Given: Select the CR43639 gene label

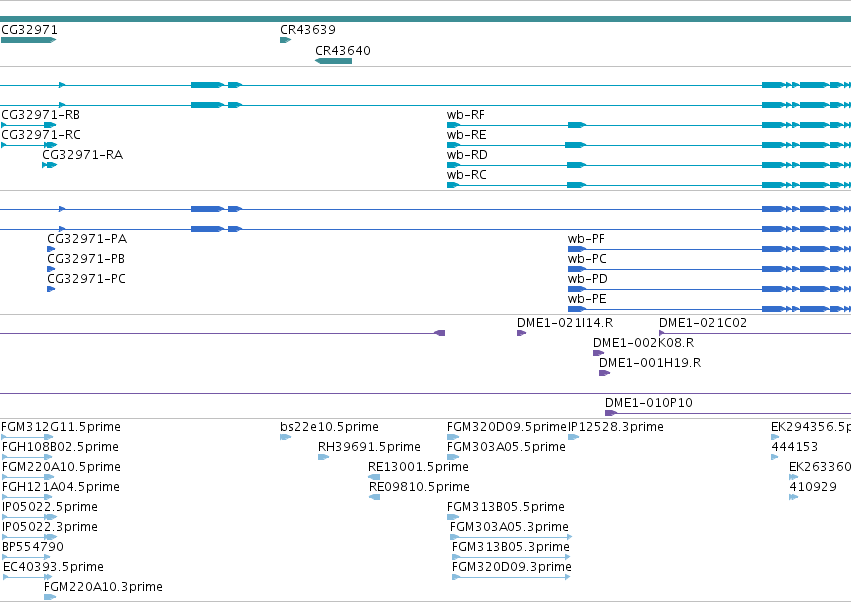Looking at the screenshot, I should pos(308,30).
